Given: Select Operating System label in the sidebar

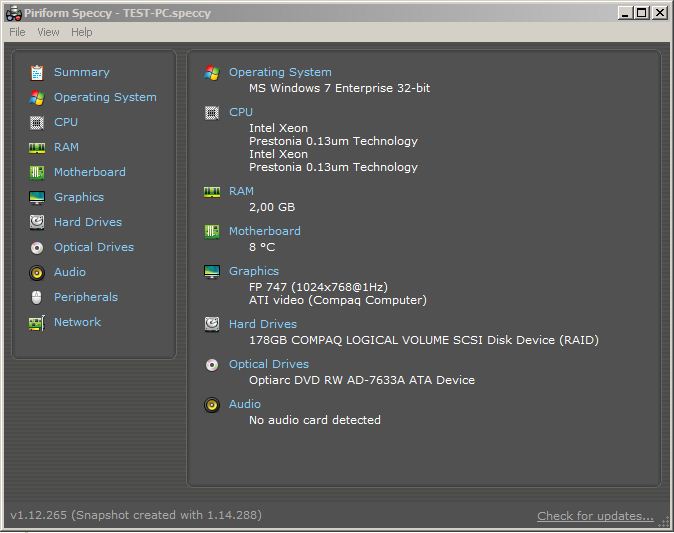Looking at the screenshot, I should coord(105,97).
